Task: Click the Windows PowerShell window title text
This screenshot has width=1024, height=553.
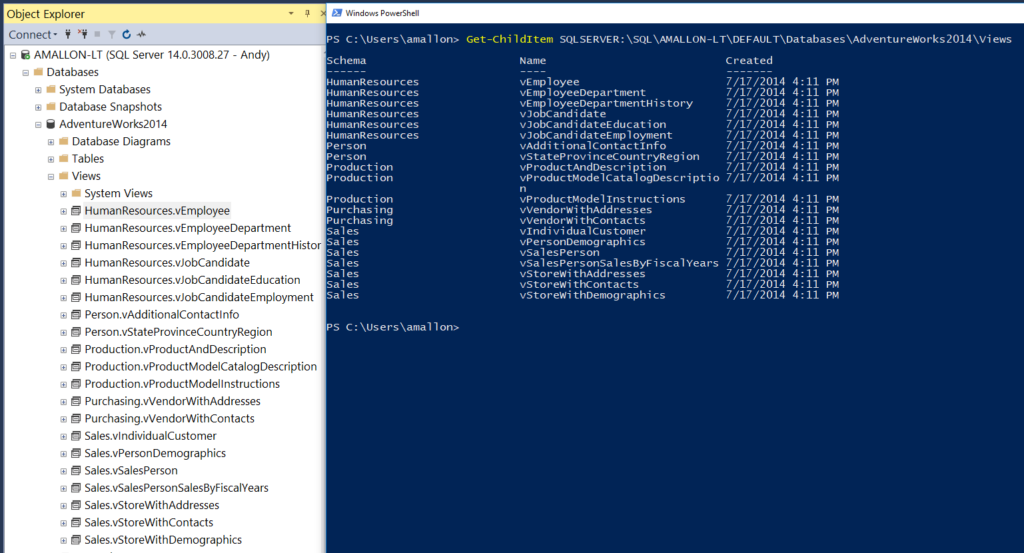Action: pos(382,13)
